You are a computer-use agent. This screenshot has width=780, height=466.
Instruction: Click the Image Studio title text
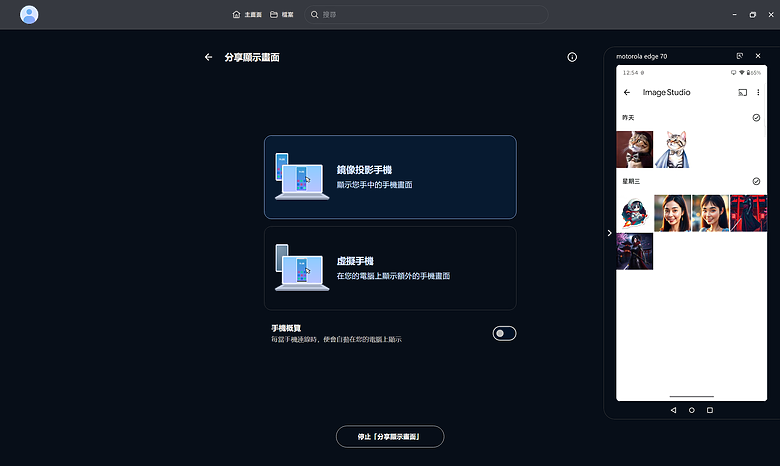point(667,93)
